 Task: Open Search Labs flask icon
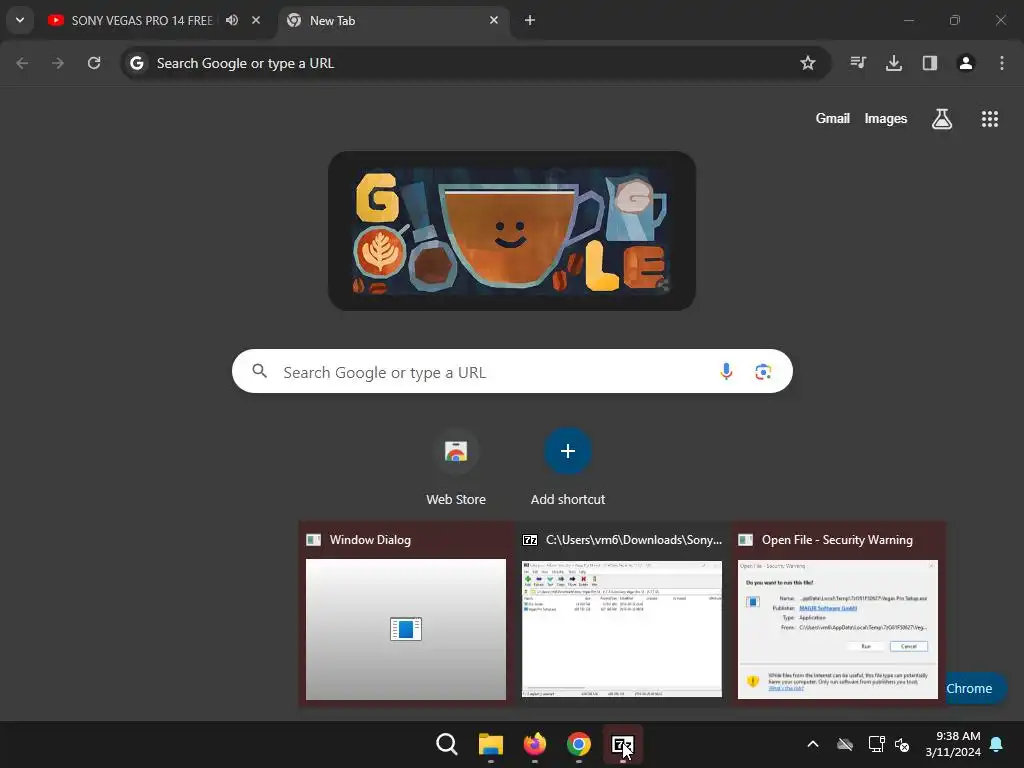[x=942, y=119]
